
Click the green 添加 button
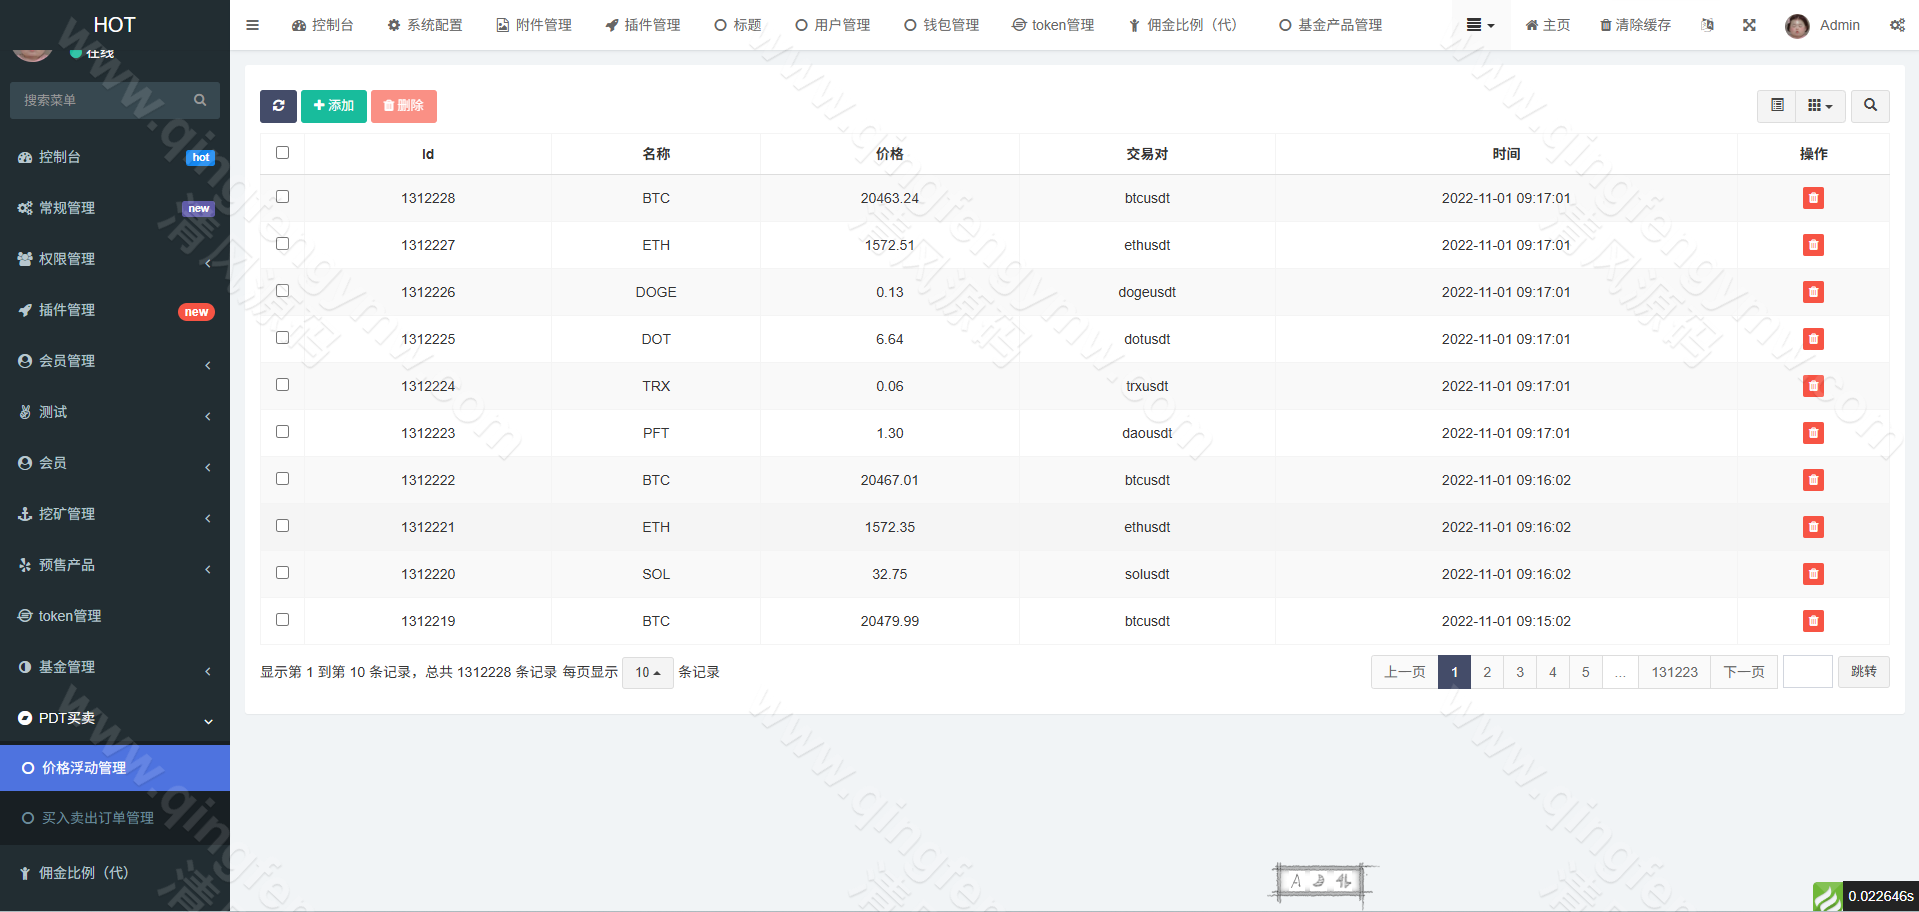(334, 106)
